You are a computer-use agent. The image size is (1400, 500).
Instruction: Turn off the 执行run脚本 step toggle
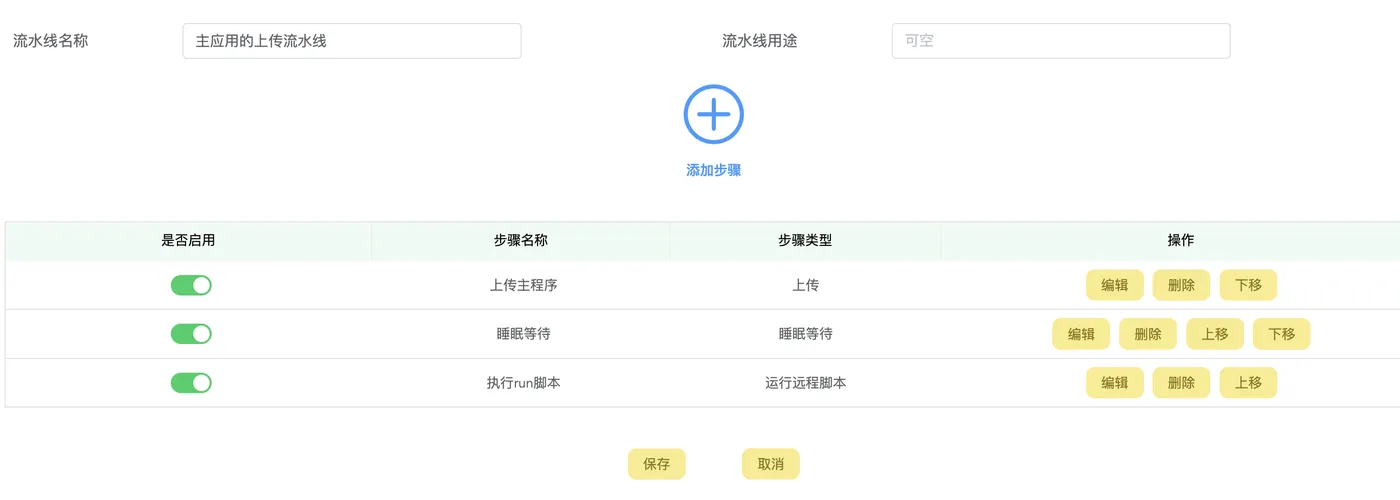click(x=191, y=383)
